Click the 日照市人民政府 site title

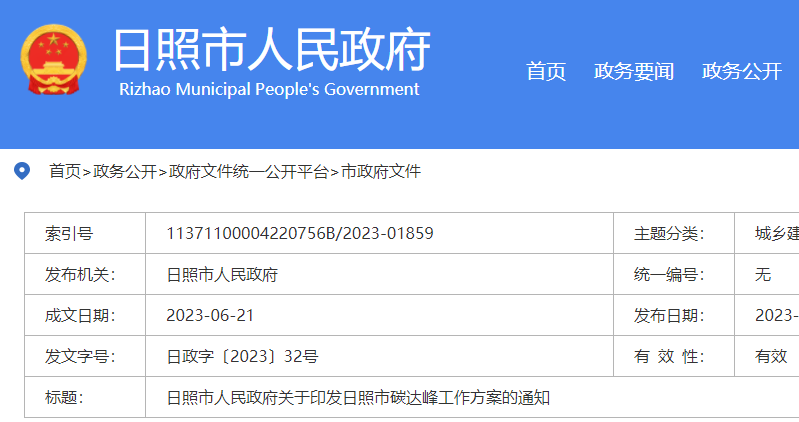pyautogui.click(x=271, y=49)
